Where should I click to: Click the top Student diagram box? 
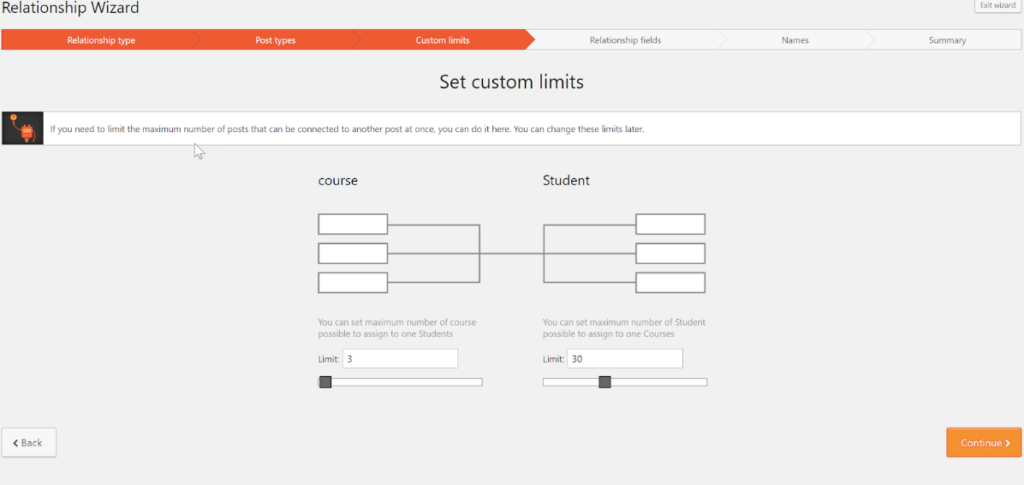pos(670,224)
